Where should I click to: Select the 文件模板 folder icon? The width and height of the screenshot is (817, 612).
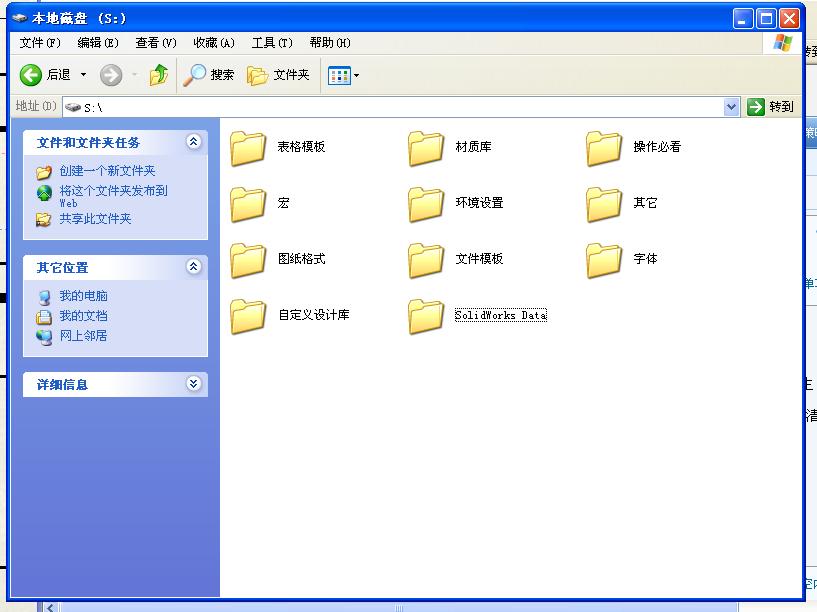point(426,260)
